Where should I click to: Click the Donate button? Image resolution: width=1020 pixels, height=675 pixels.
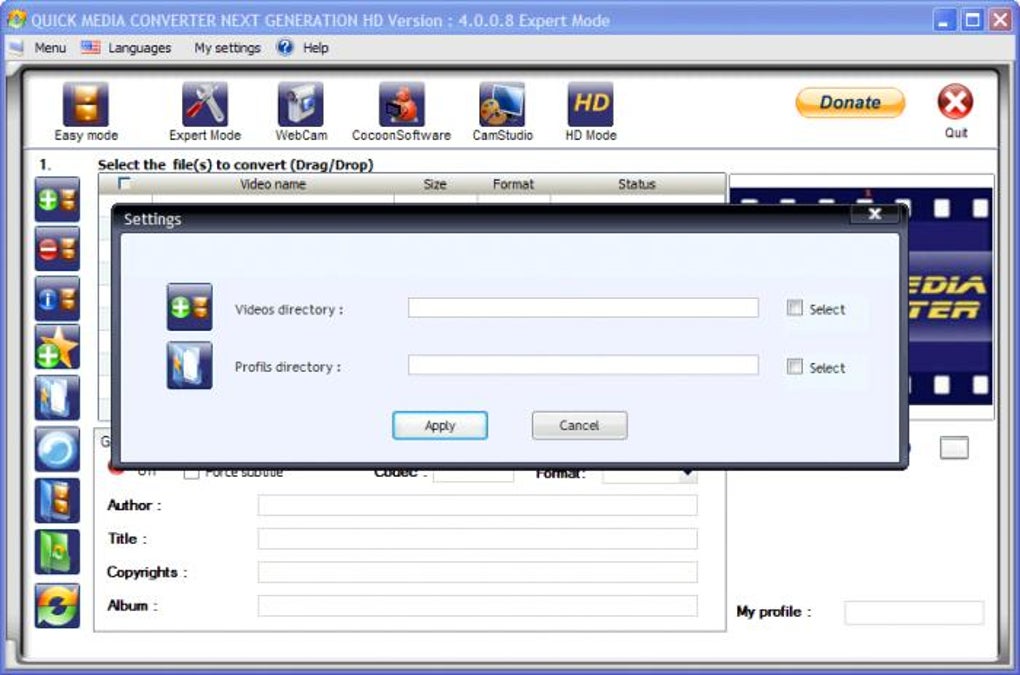(x=850, y=102)
